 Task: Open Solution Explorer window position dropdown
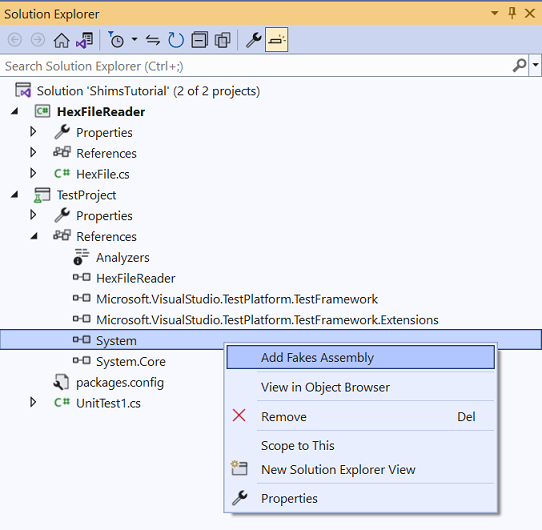point(495,13)
